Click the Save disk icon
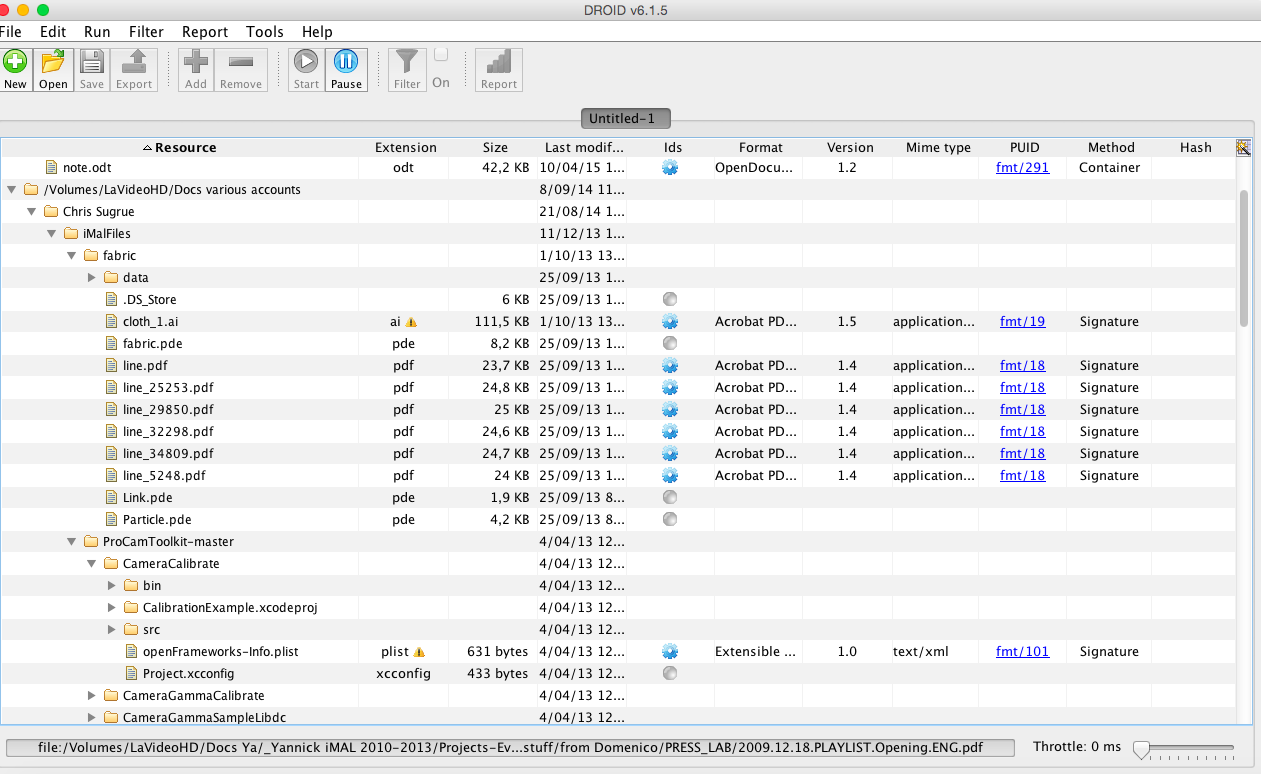This screenshot has width=1261, height=774. coord(92,63)
